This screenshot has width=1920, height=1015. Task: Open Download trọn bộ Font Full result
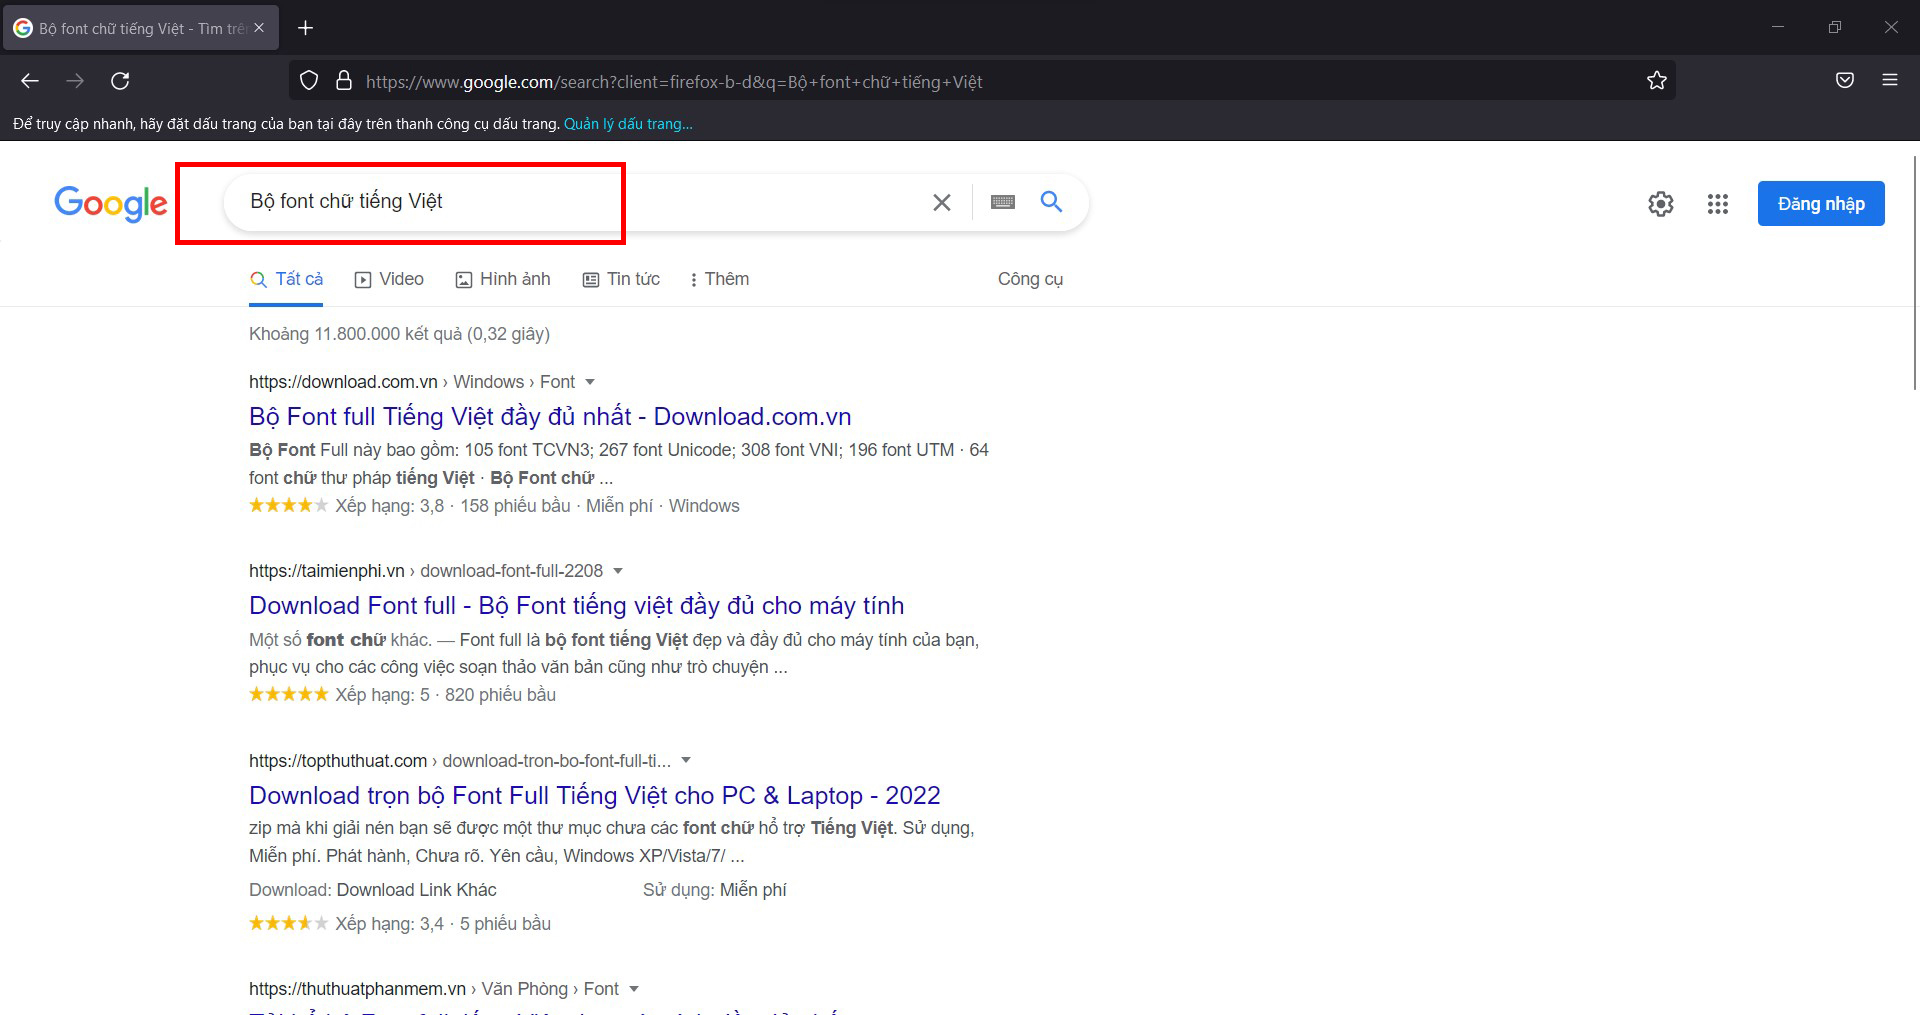click(x=594, y=795)
